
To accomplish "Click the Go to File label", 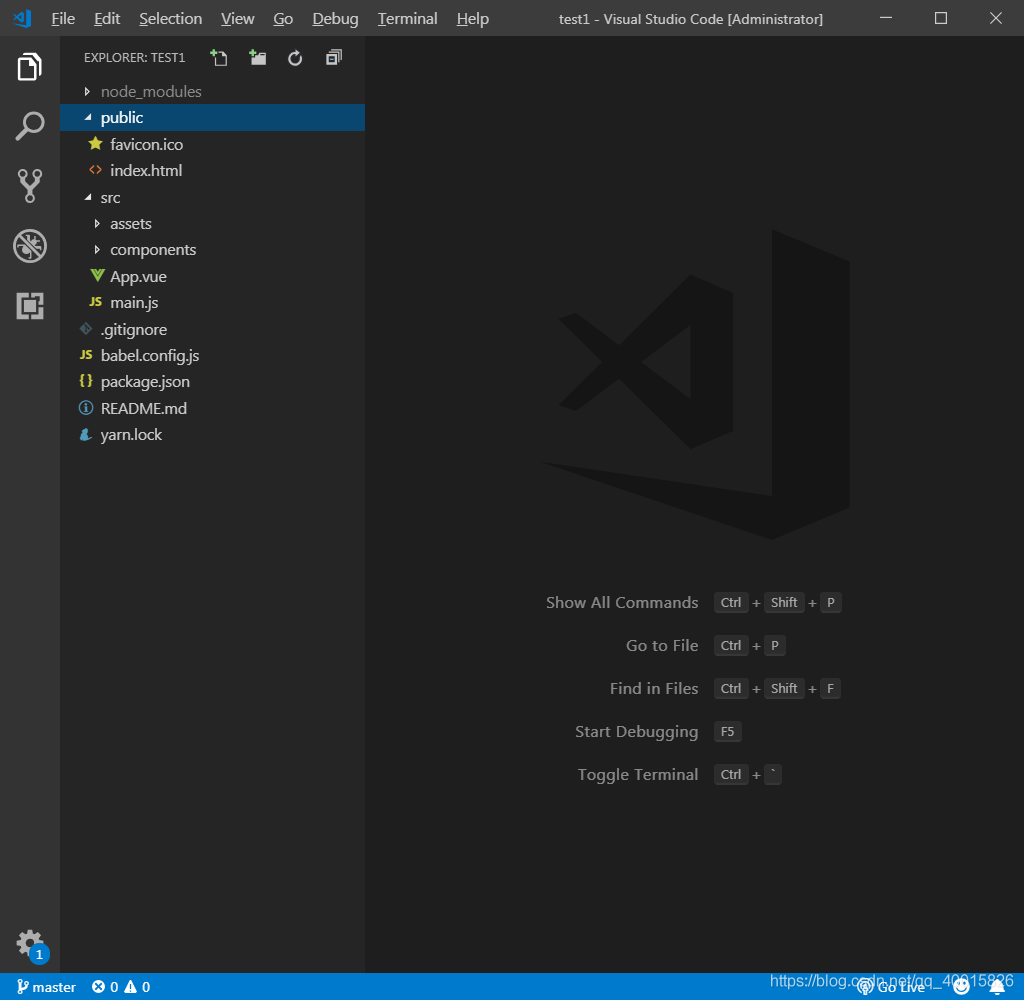I will [x=662, y=645].
